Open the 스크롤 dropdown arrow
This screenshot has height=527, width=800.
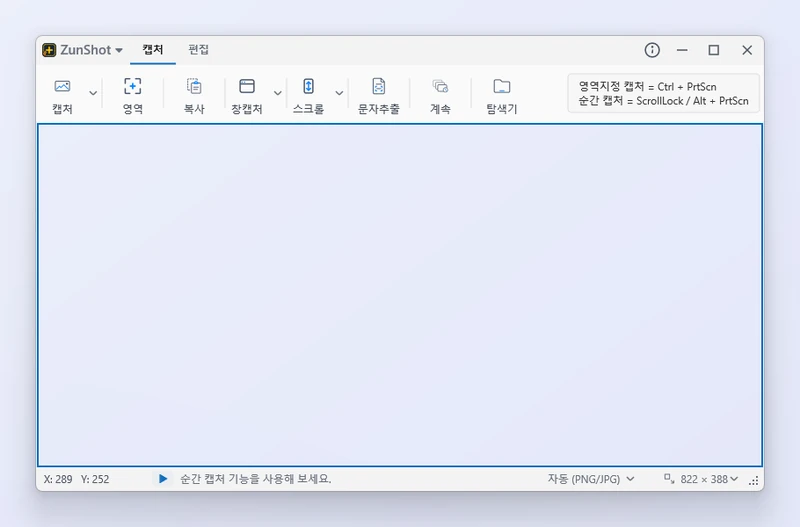pyautogui.click(x=339, y=93)
